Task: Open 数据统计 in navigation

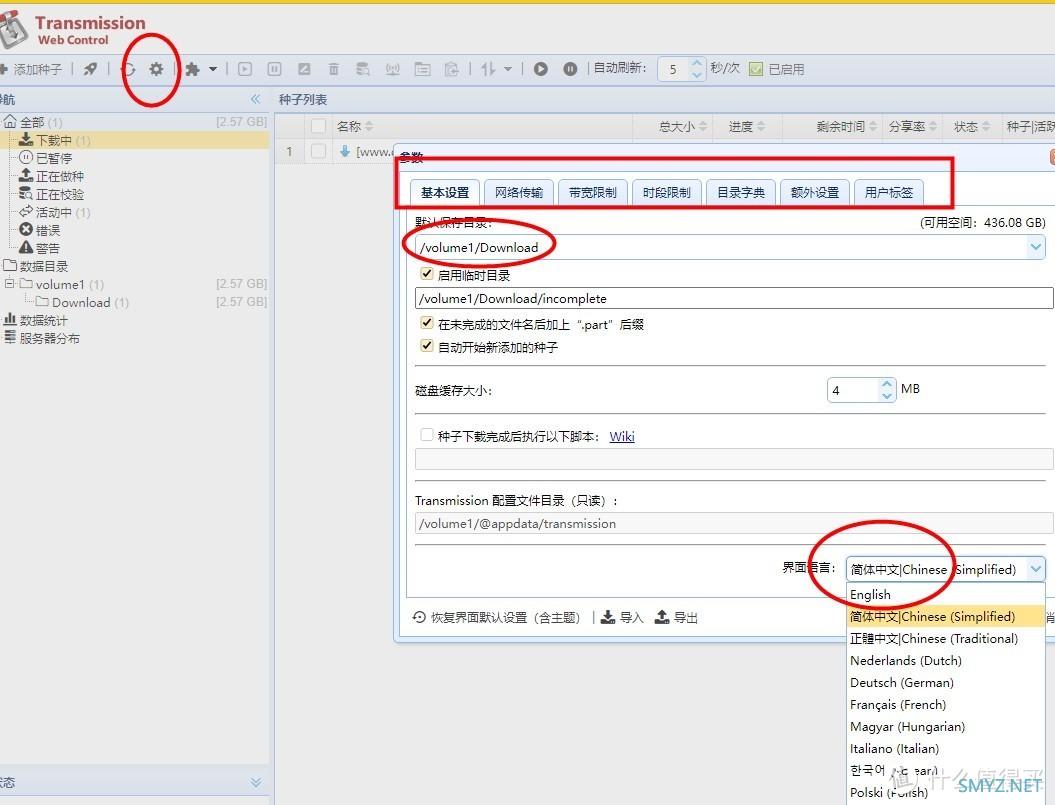Action: pyautogui.click(x=44, y=320)
